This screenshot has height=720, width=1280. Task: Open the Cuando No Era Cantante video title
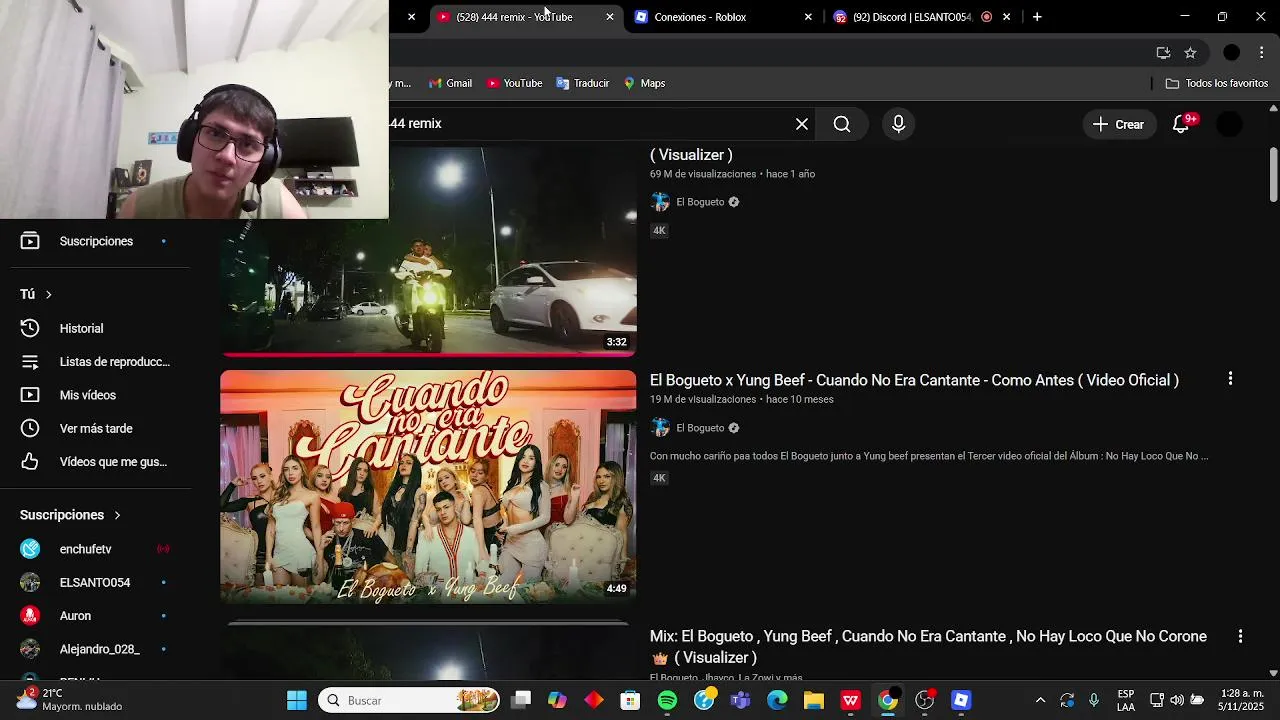point(914,380)
